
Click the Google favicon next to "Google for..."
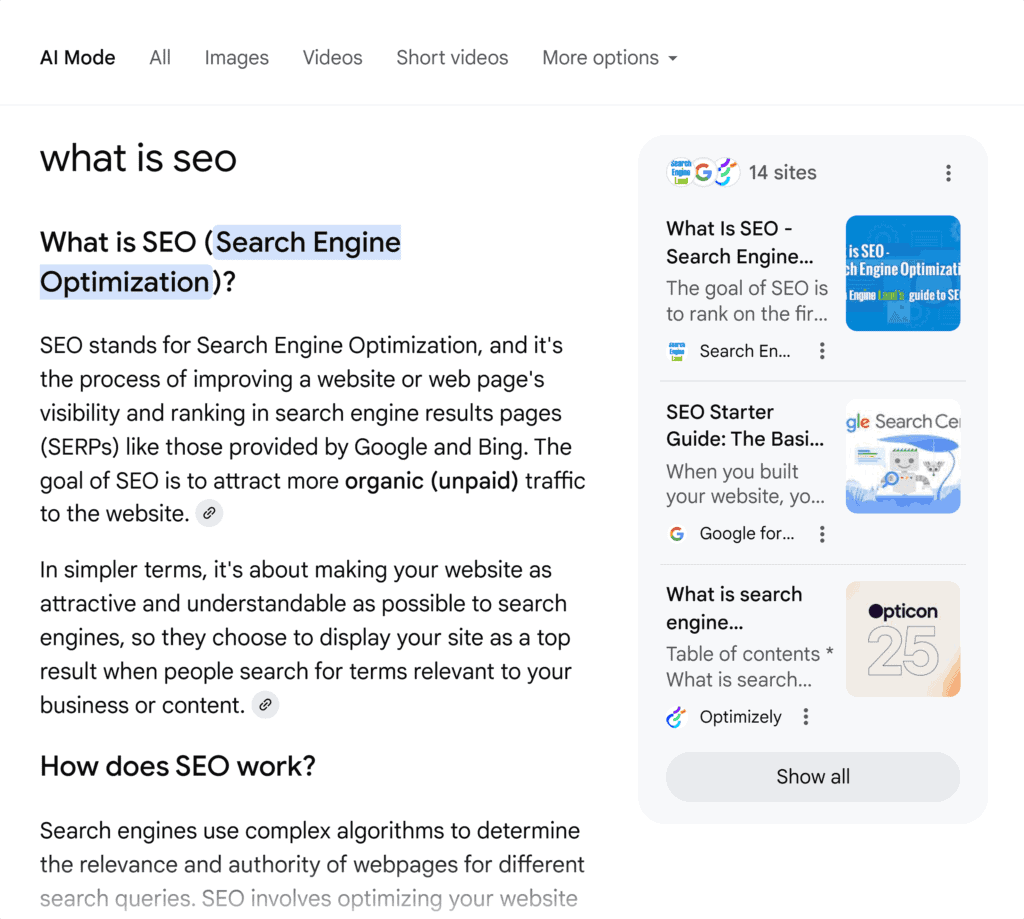(x=677, y=534)
